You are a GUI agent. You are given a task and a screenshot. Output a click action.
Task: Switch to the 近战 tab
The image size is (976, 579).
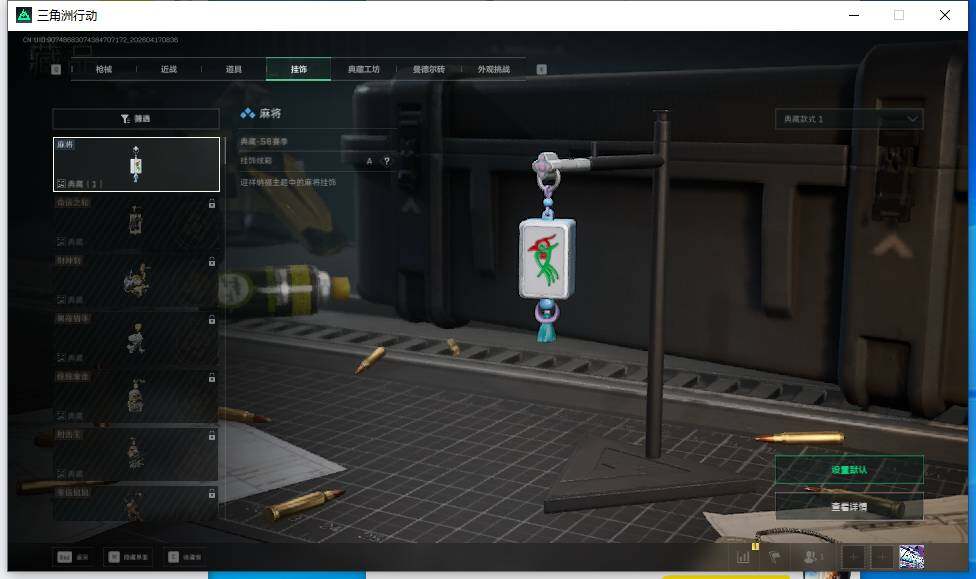[169, 69]
